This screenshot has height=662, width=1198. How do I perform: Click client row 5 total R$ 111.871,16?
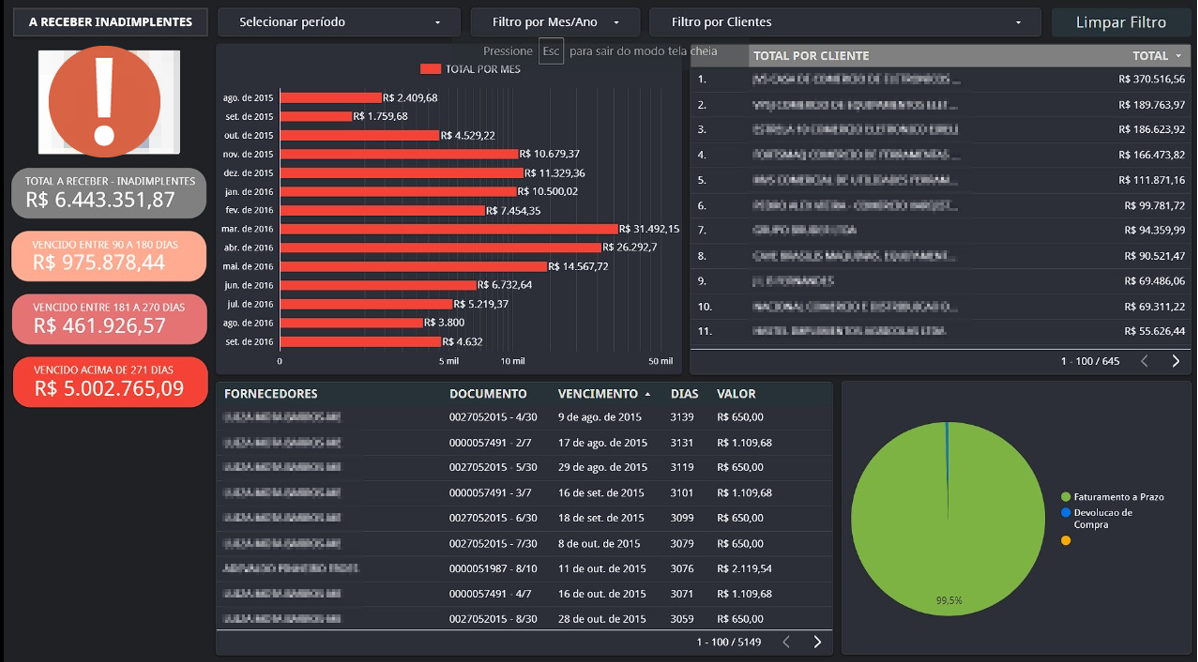(x=1151, y=180)
